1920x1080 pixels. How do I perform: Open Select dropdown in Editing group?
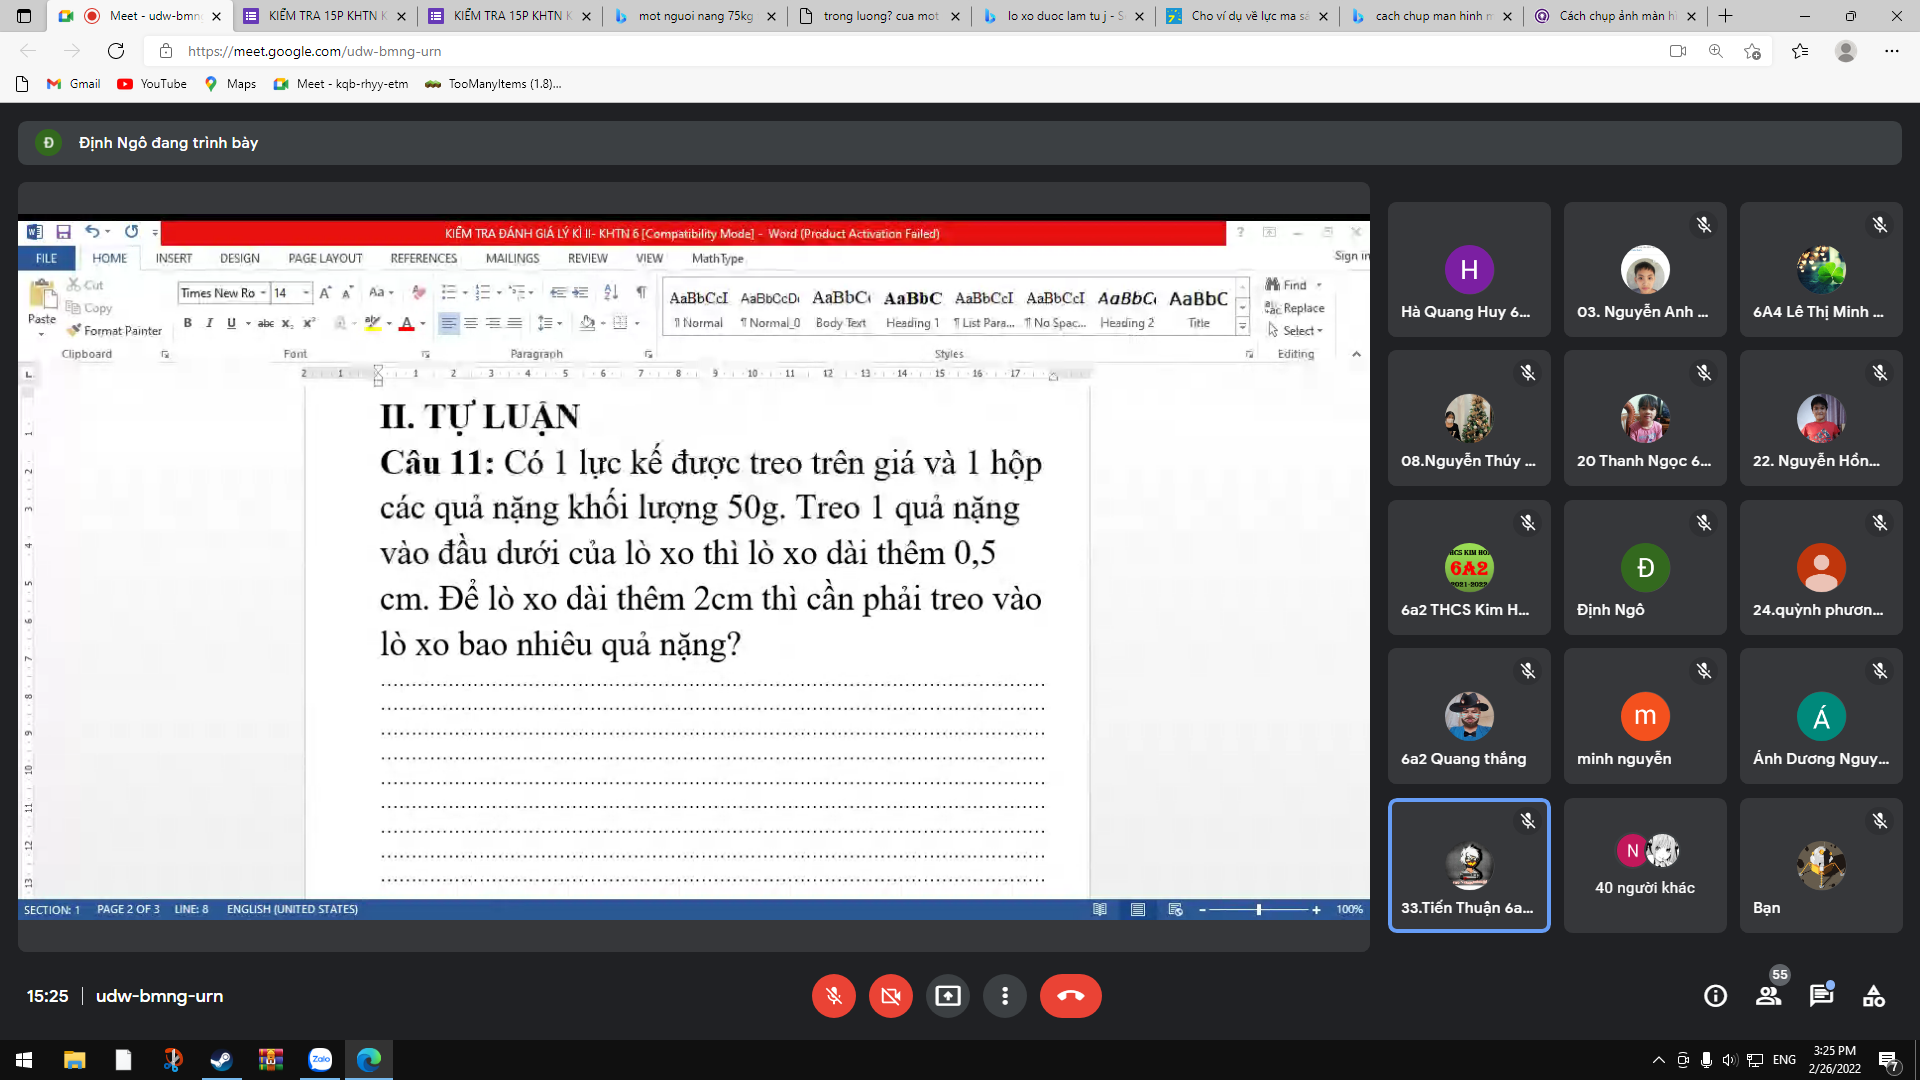[1296, 331]
